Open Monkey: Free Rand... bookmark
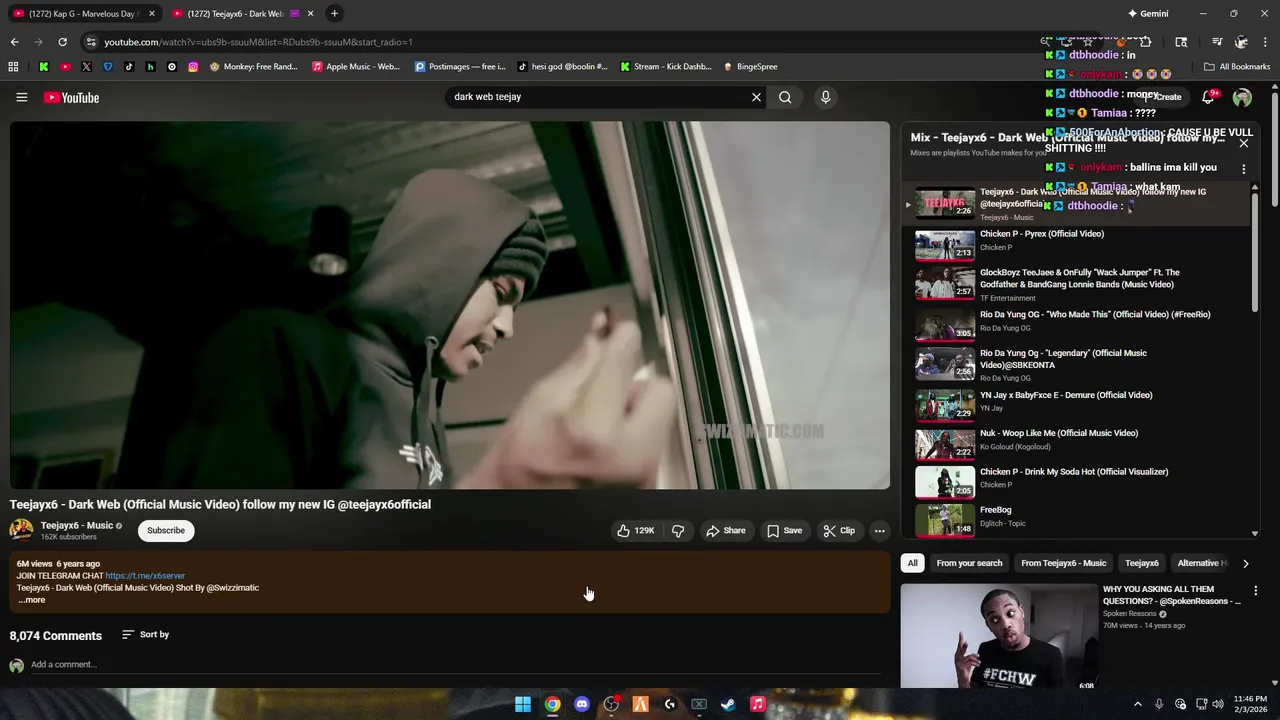This screenshot has height=720, width=1280. (x=253, y=67)
